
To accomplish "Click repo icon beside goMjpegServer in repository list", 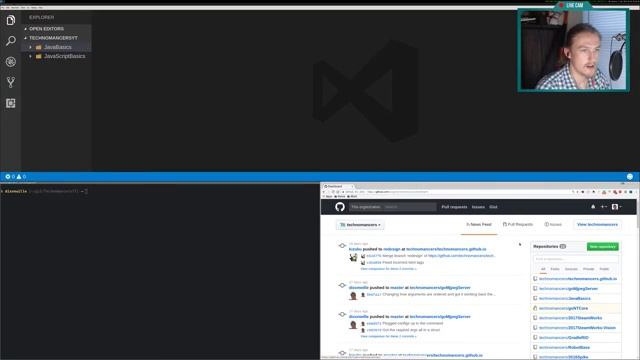I will pos(535,289).
